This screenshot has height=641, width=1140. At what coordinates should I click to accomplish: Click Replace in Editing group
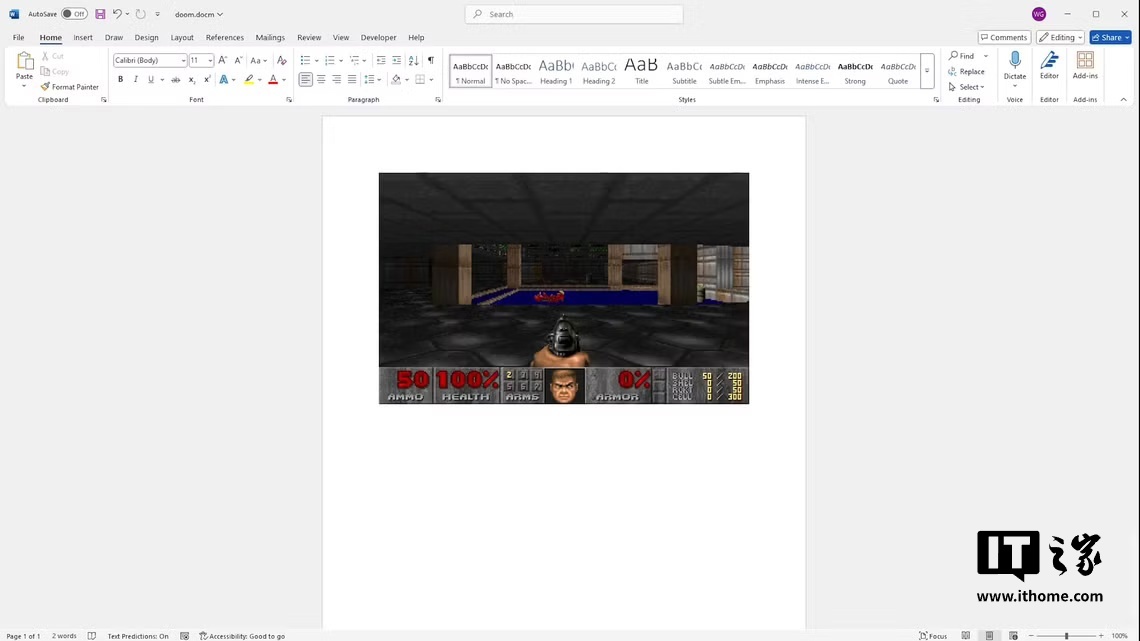966,71
